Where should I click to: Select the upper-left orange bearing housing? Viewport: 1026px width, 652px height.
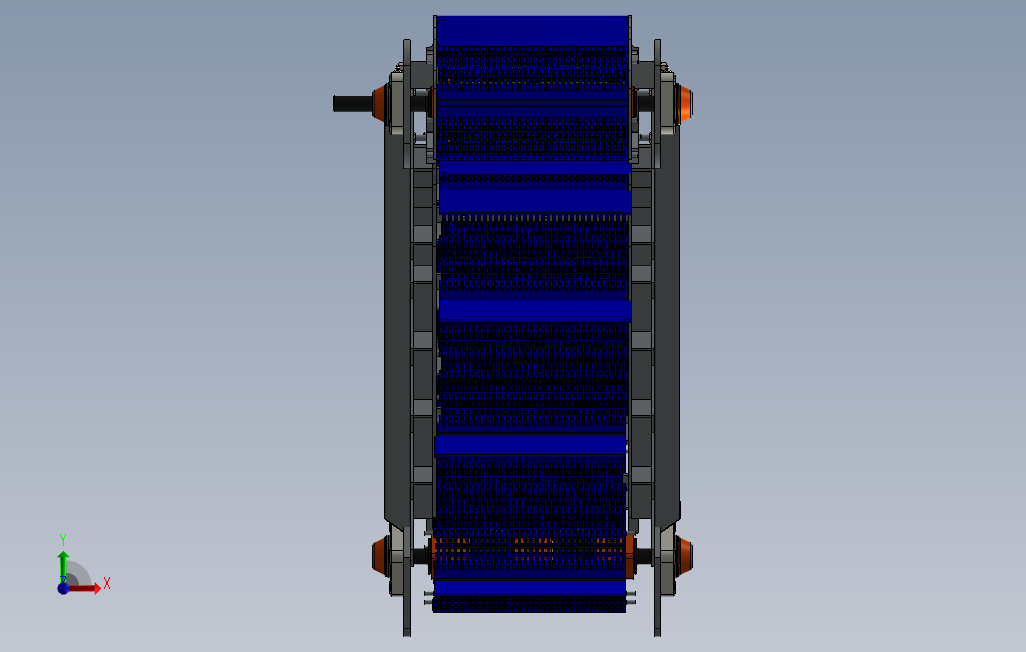pos(381,103)
